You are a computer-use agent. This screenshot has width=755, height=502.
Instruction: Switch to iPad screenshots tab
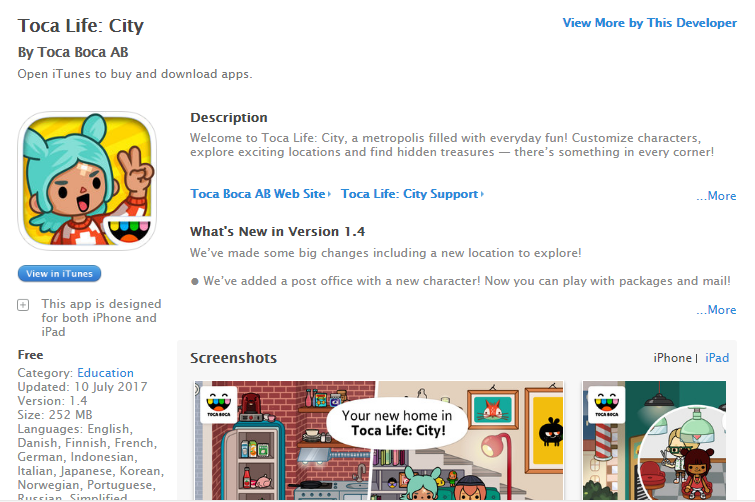pos(717,358)
